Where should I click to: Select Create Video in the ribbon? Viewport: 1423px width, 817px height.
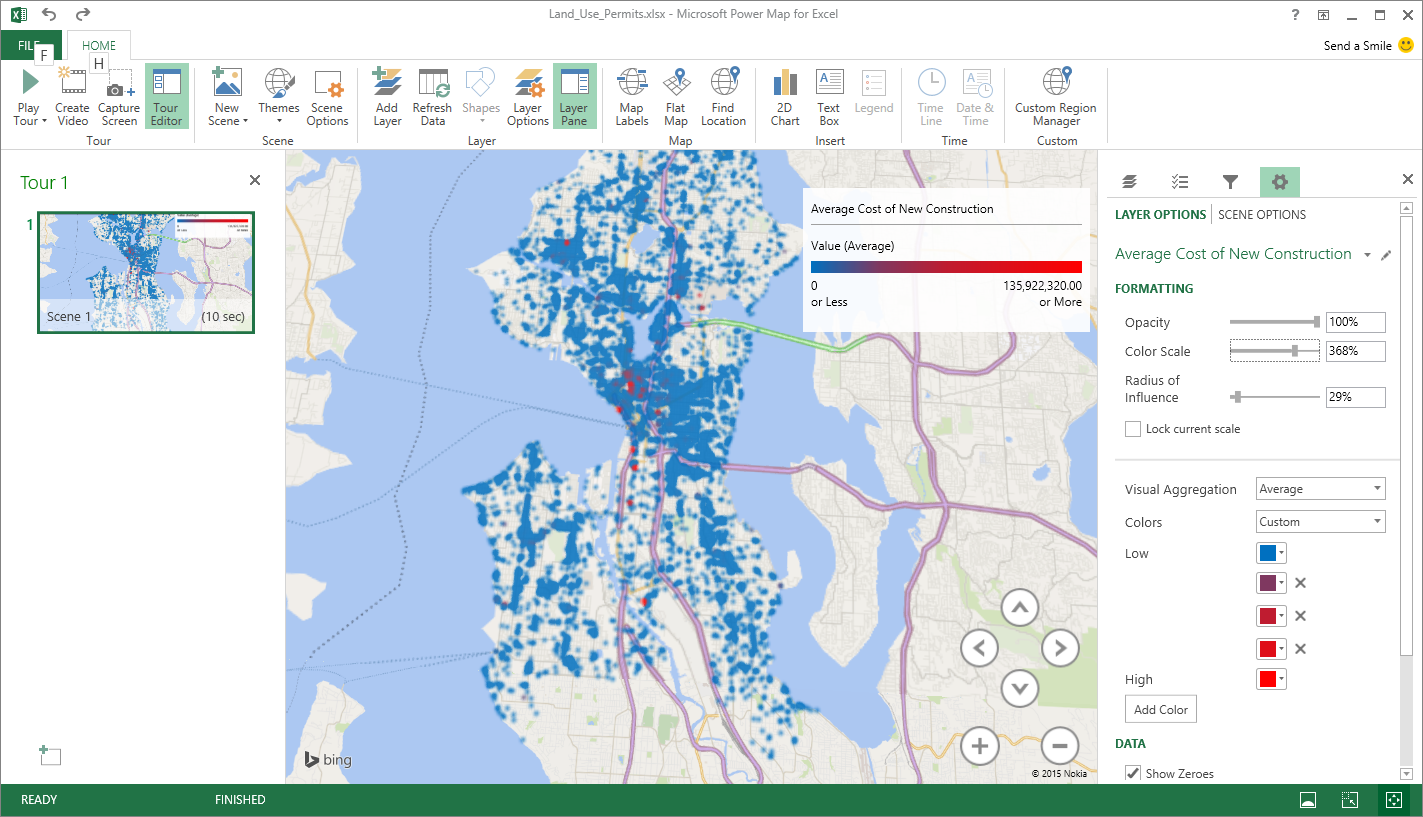click(72, 98)
